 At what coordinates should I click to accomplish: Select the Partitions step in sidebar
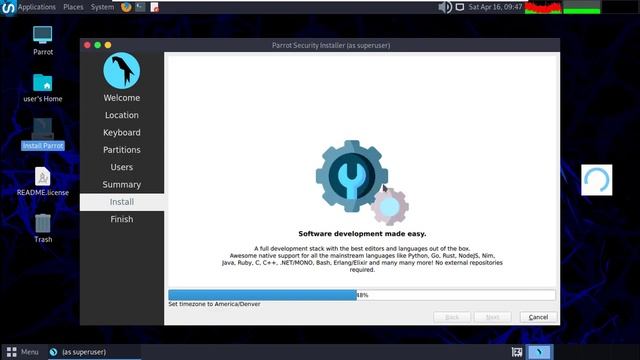122,150
